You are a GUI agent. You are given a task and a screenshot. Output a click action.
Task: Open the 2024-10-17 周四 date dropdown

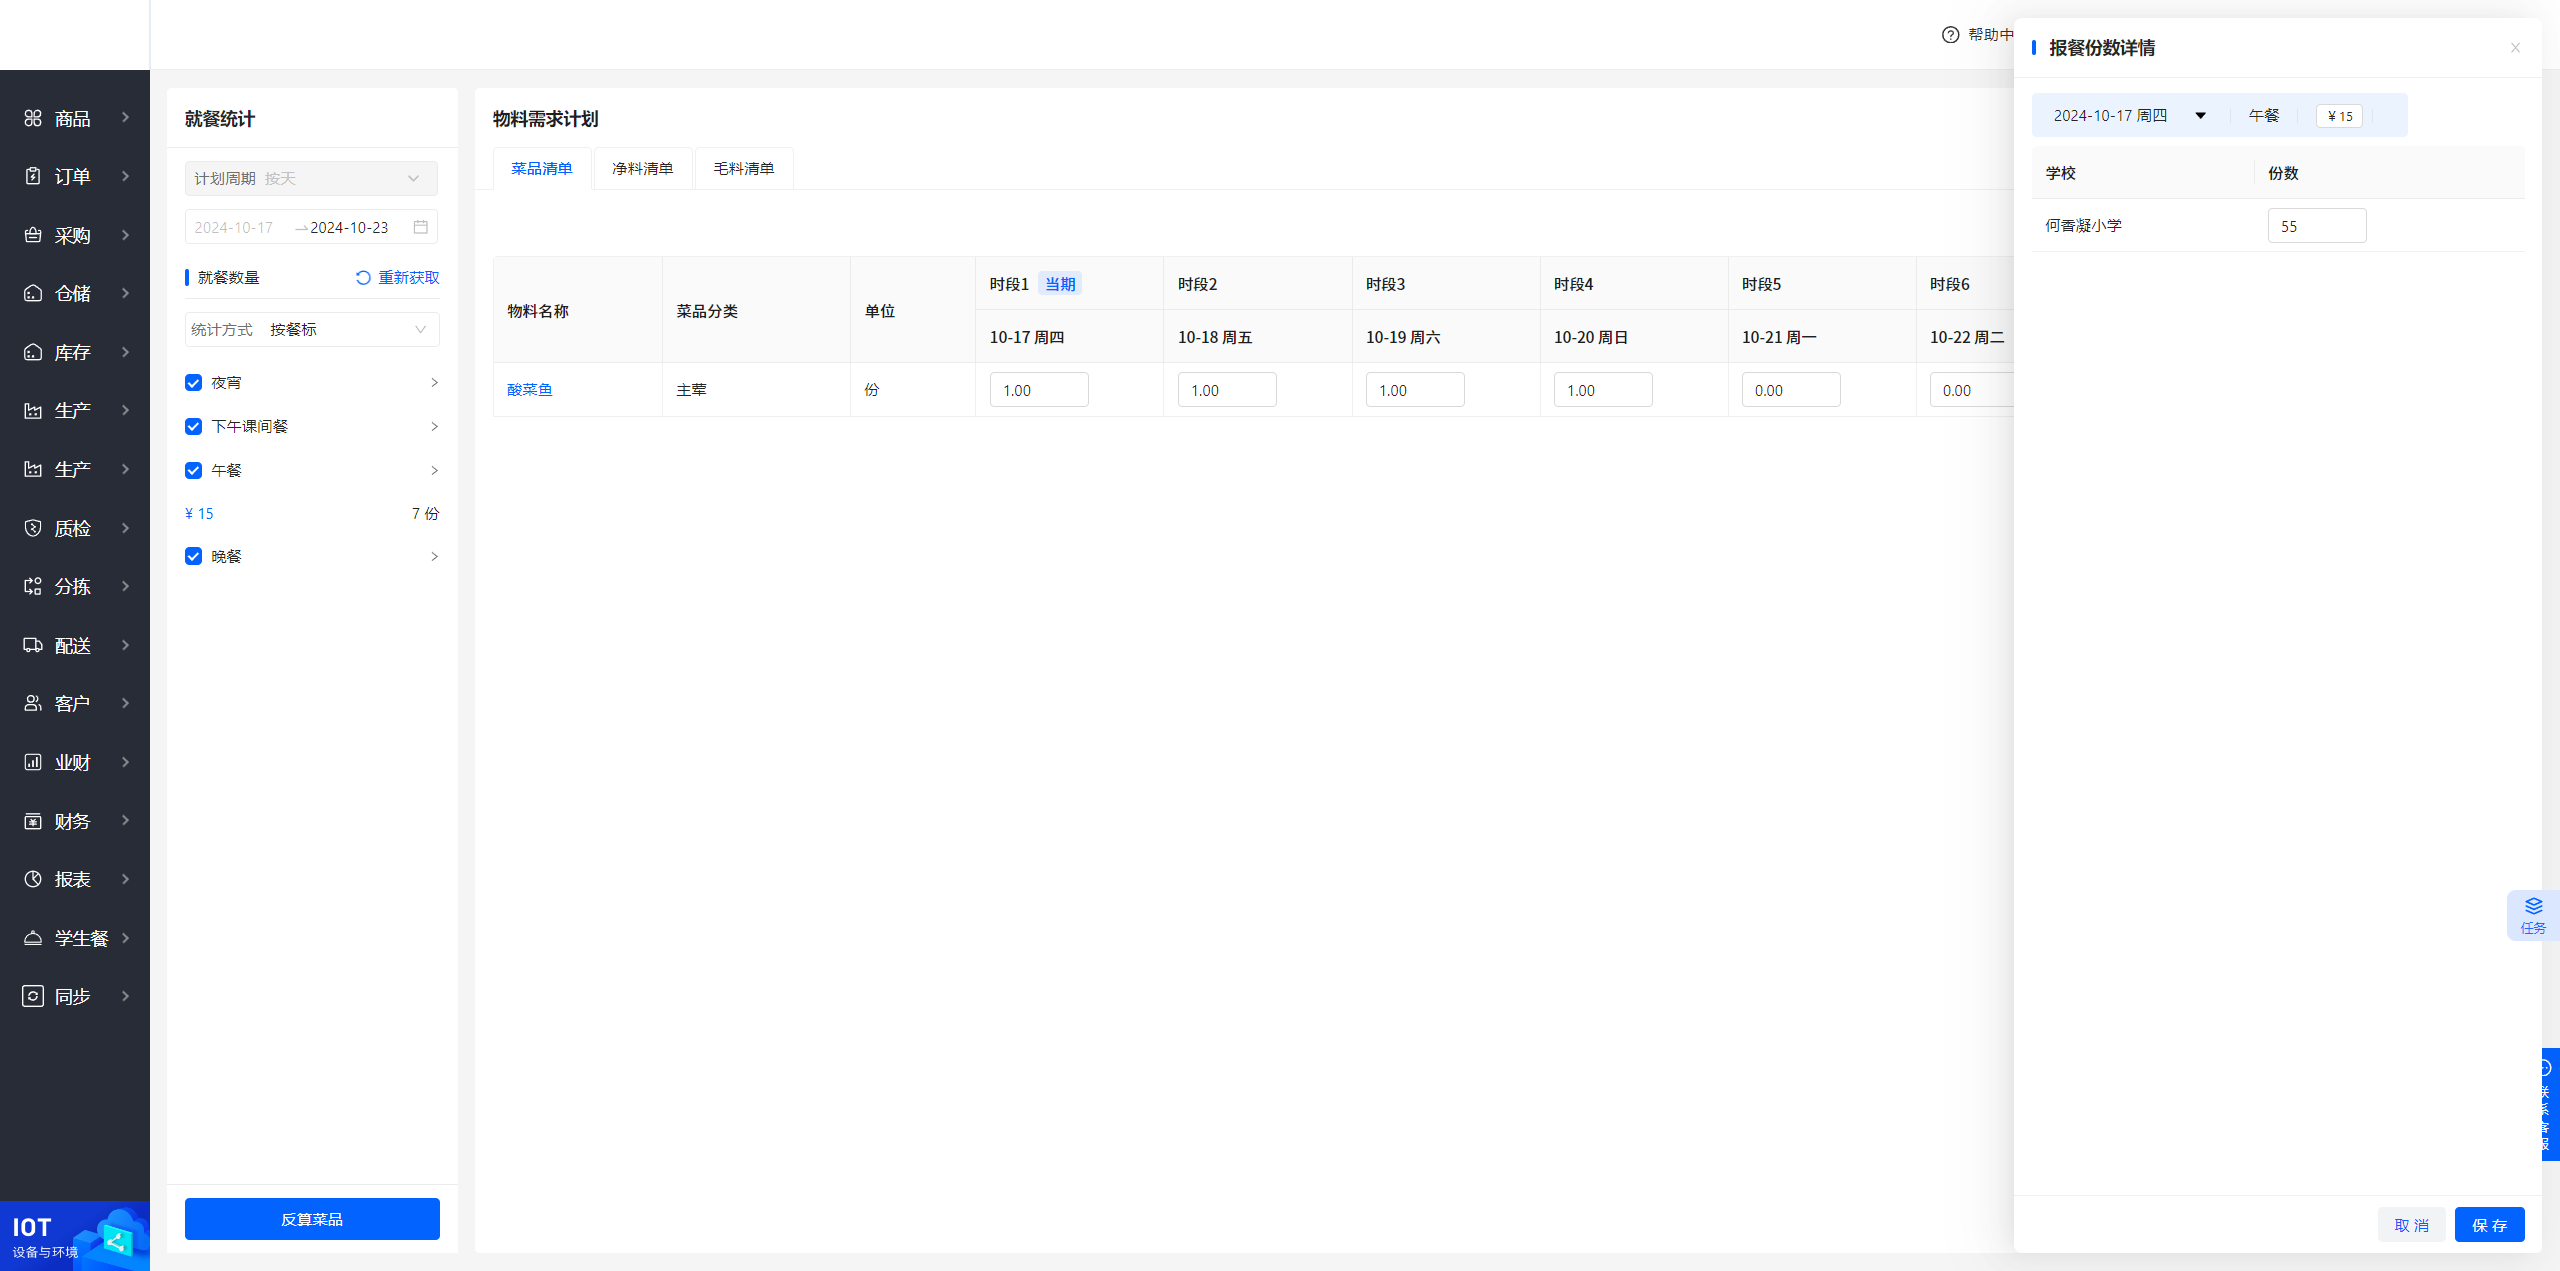(2129, 116)
